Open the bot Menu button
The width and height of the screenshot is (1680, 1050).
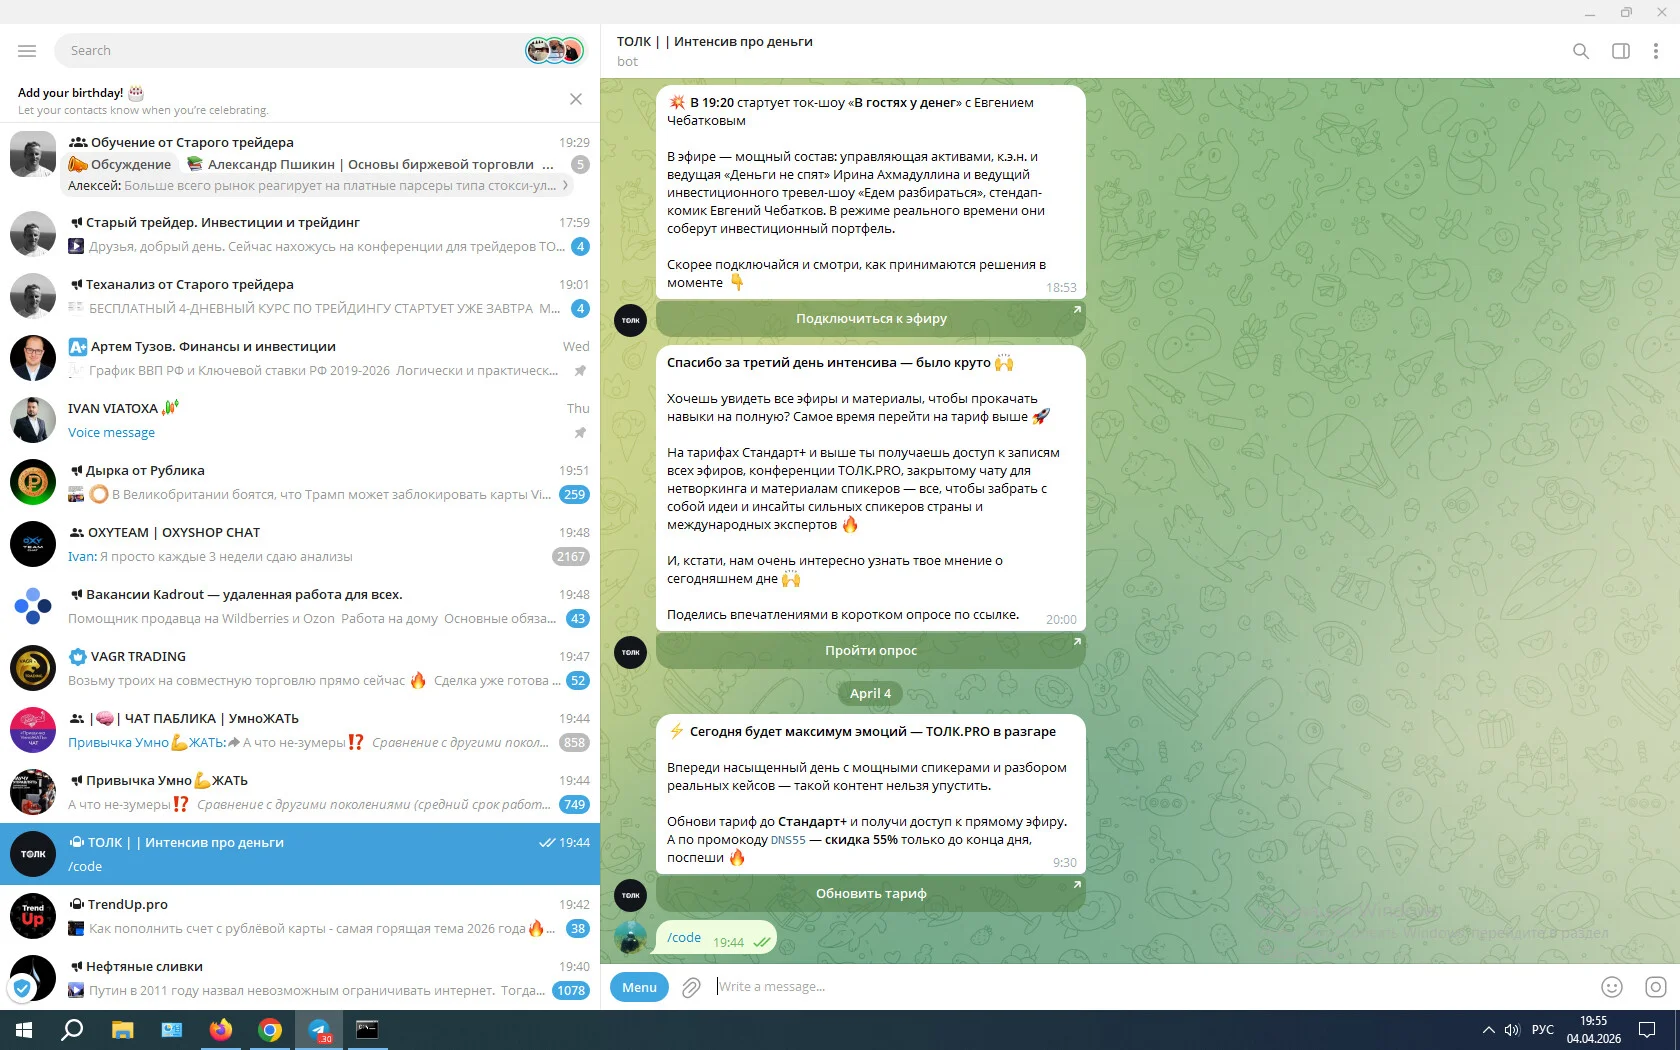[x=639, y=987]
